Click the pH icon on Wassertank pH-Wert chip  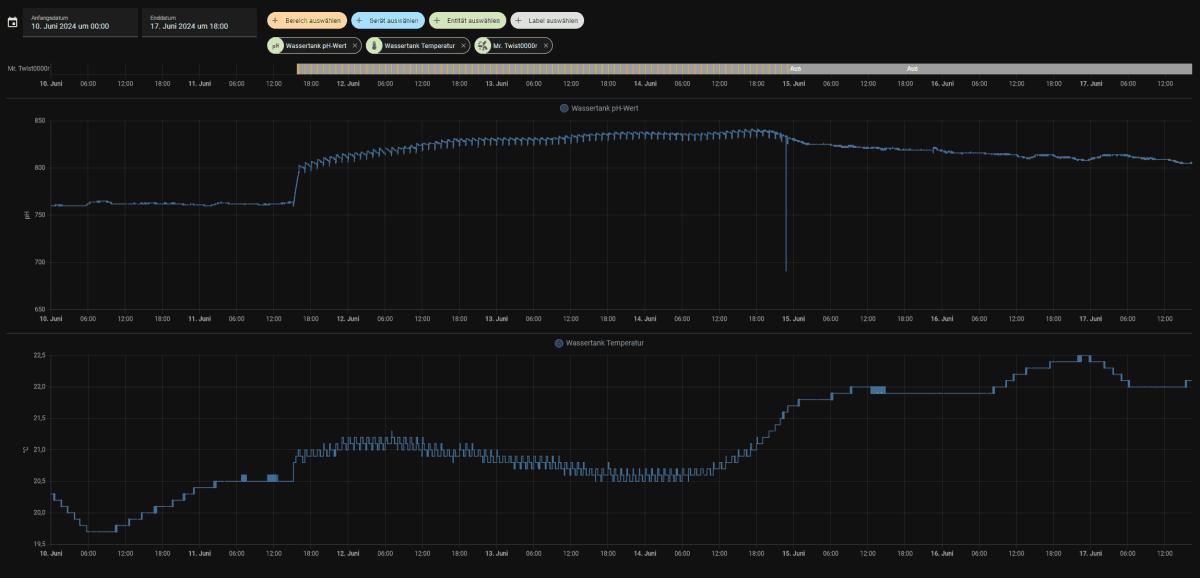[x=276, y=46]
